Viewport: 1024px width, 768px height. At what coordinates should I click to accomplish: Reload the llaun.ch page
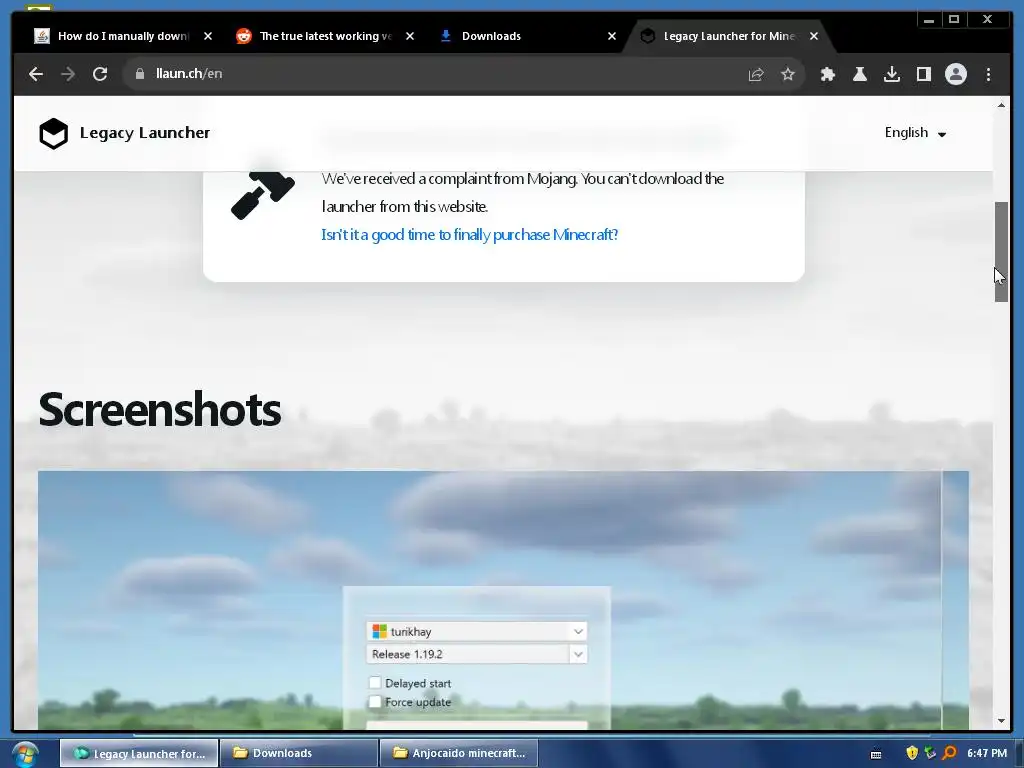(x=100, y=74)
